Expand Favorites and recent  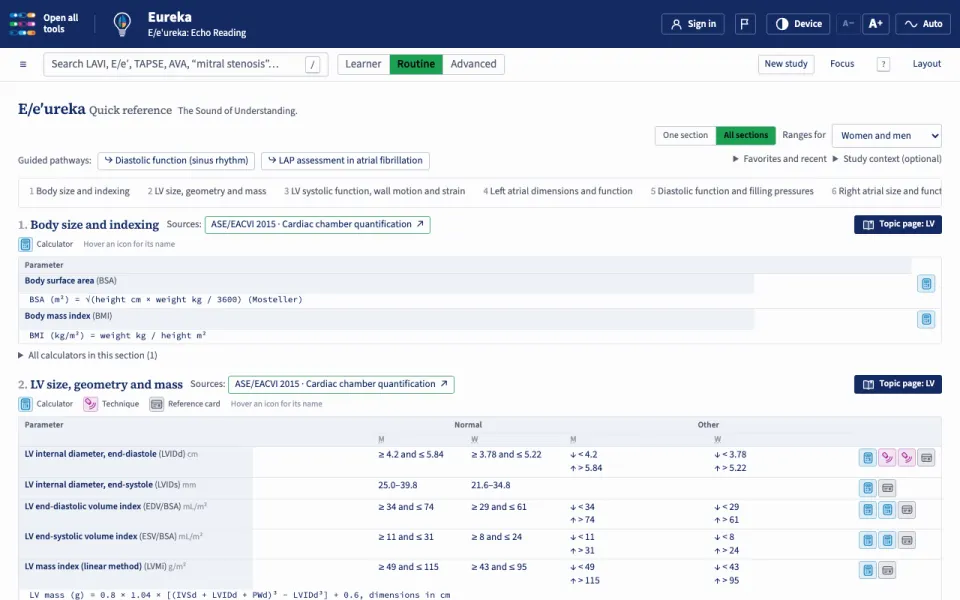pyautogui.click(x=779, y=159)
